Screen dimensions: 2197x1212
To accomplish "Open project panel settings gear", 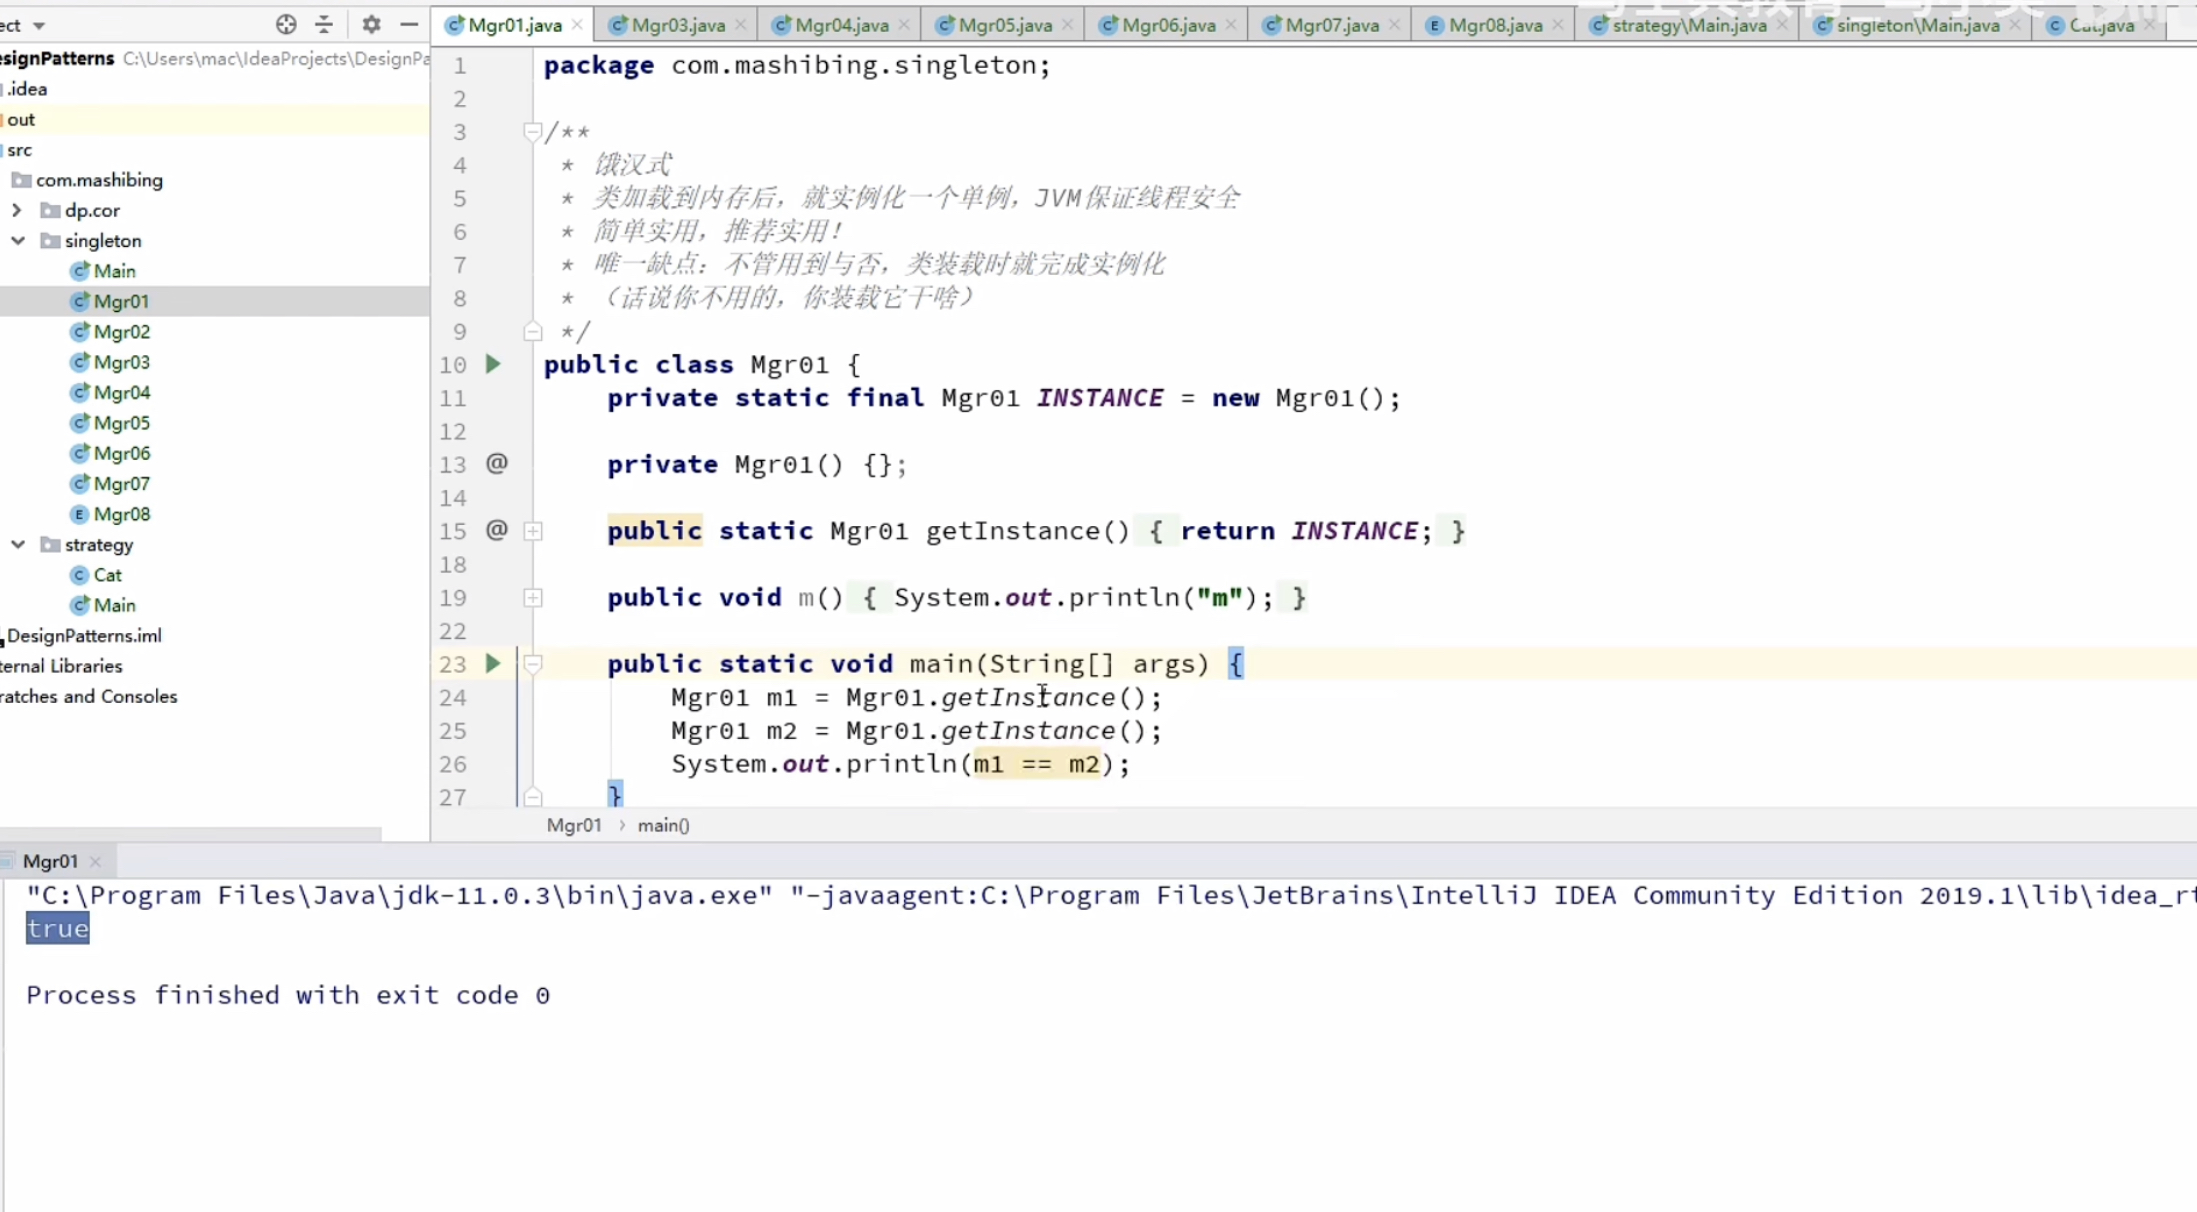I will tap(371, 24).
